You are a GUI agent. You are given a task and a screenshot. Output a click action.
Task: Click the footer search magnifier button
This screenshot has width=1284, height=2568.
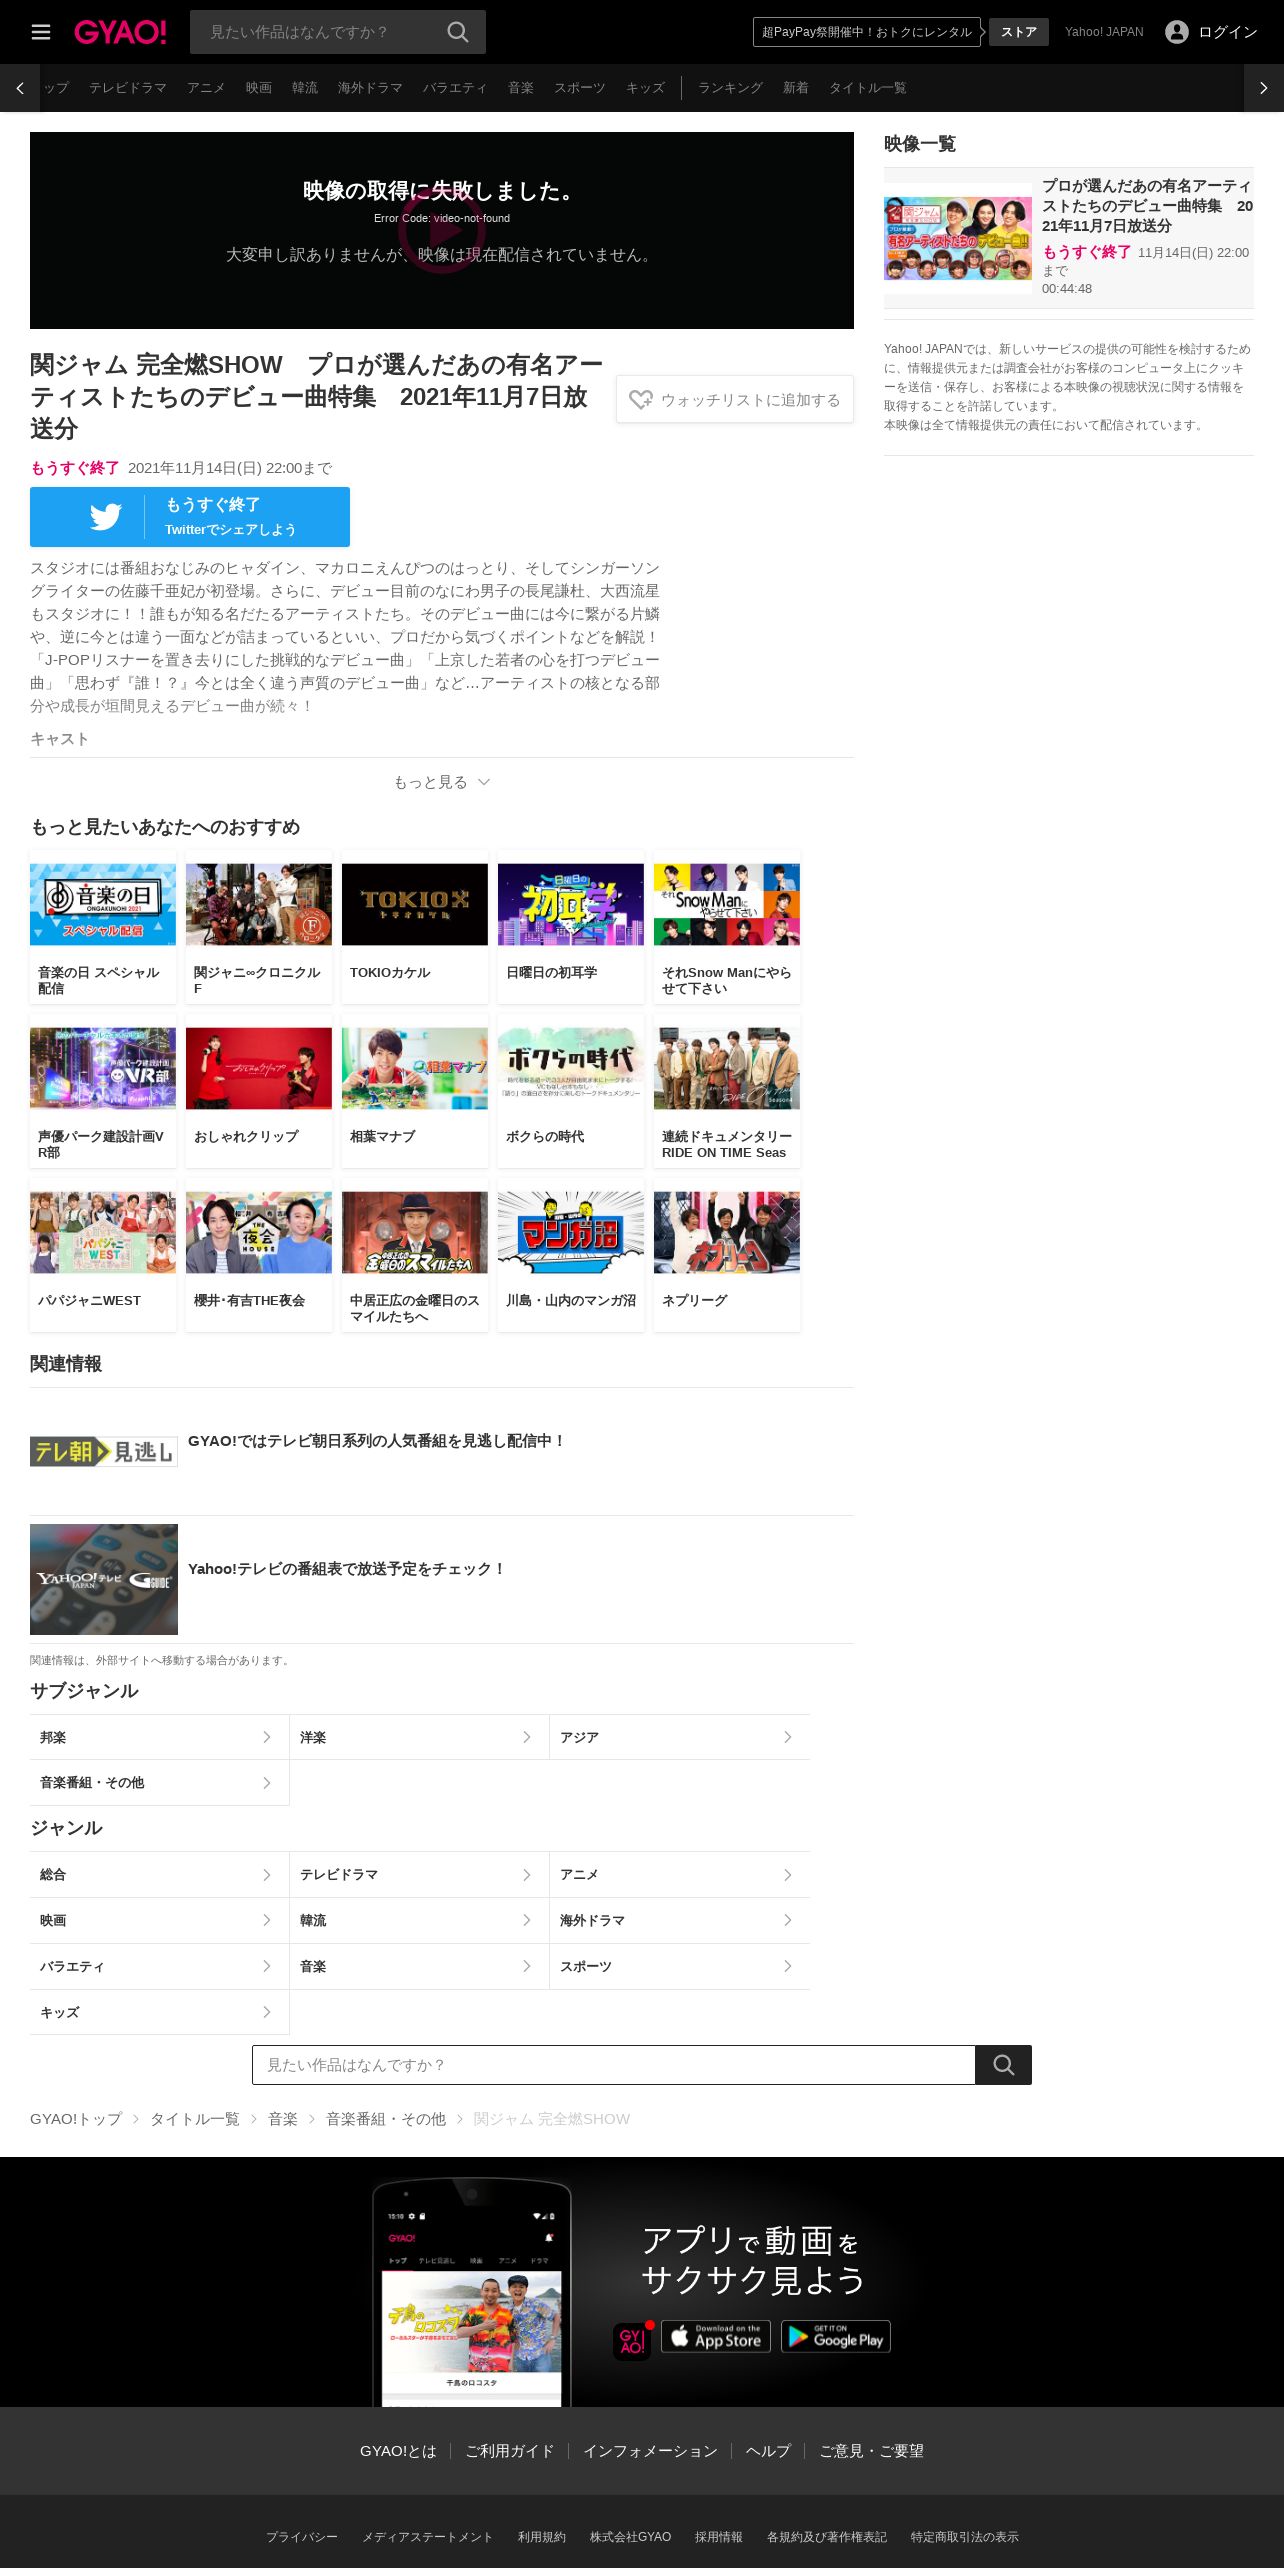[x=1004, y=2065]
